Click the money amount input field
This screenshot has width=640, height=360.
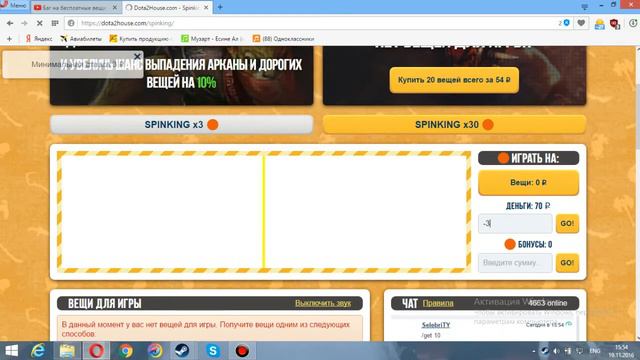(515, 224)
